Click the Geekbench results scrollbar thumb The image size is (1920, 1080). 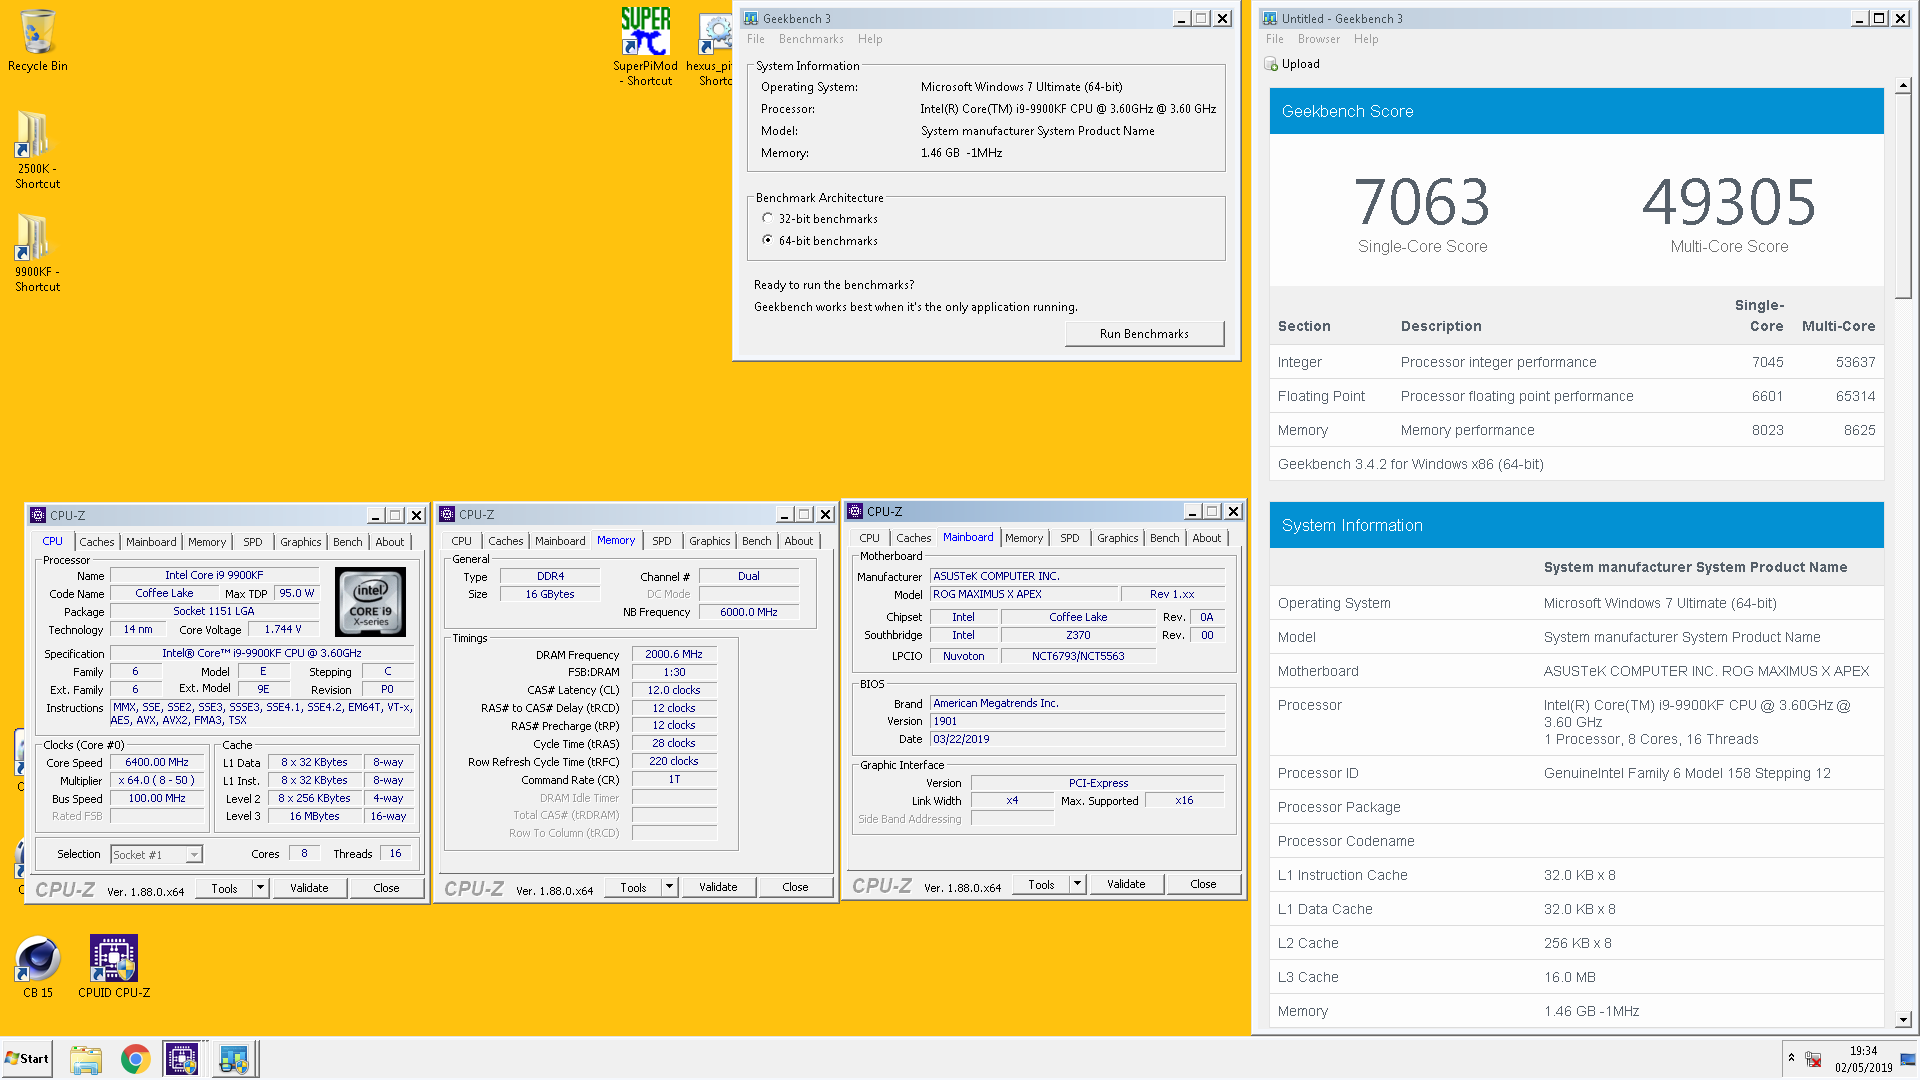coord(1903,196)
